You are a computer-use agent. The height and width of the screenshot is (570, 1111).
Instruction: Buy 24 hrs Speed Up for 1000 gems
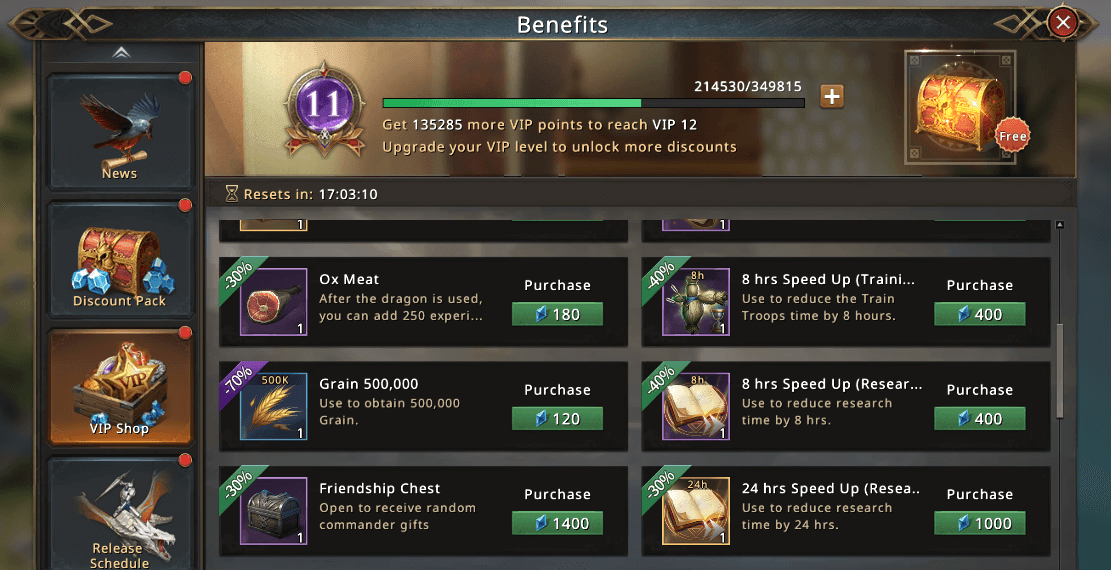(x=979, y=523)
